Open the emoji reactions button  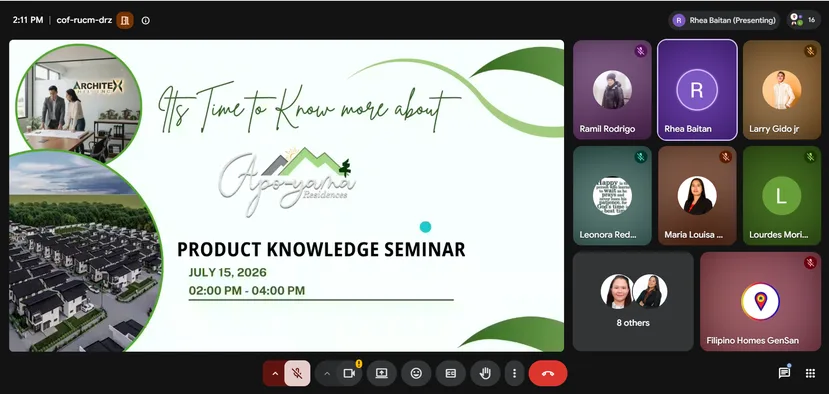click(416, 373)
